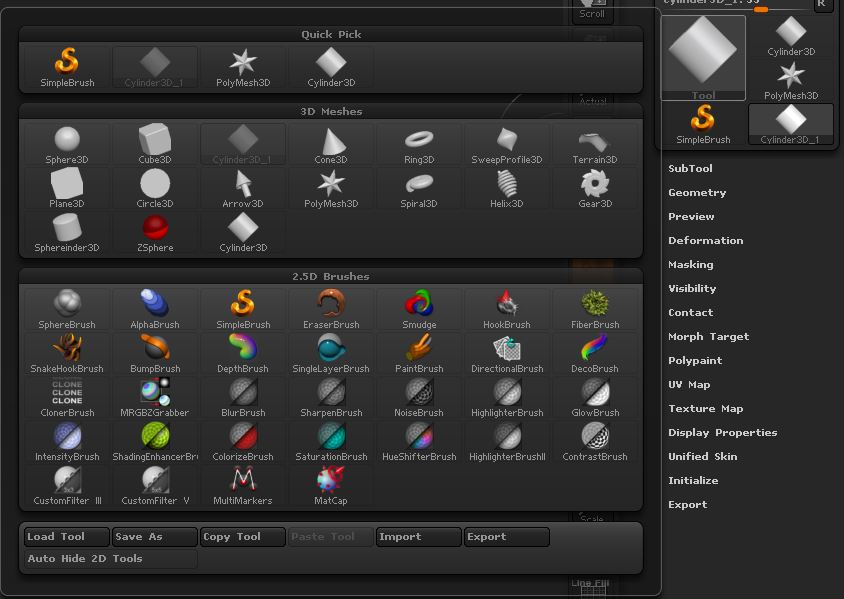
Task: Click Import in tool popup
Action: [419, 537]
